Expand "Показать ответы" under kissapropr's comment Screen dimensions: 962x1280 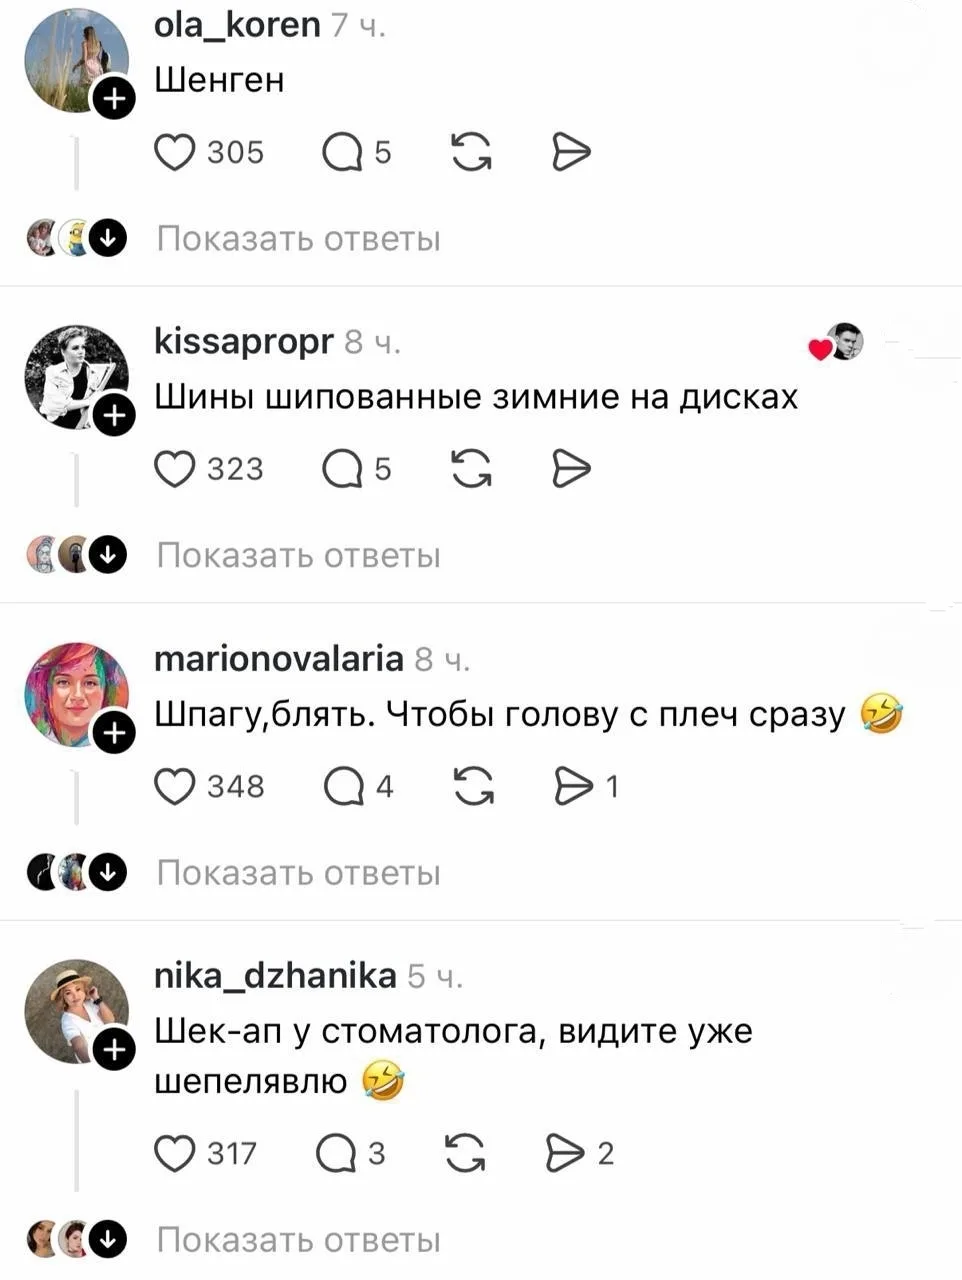[x=298, y=555]
